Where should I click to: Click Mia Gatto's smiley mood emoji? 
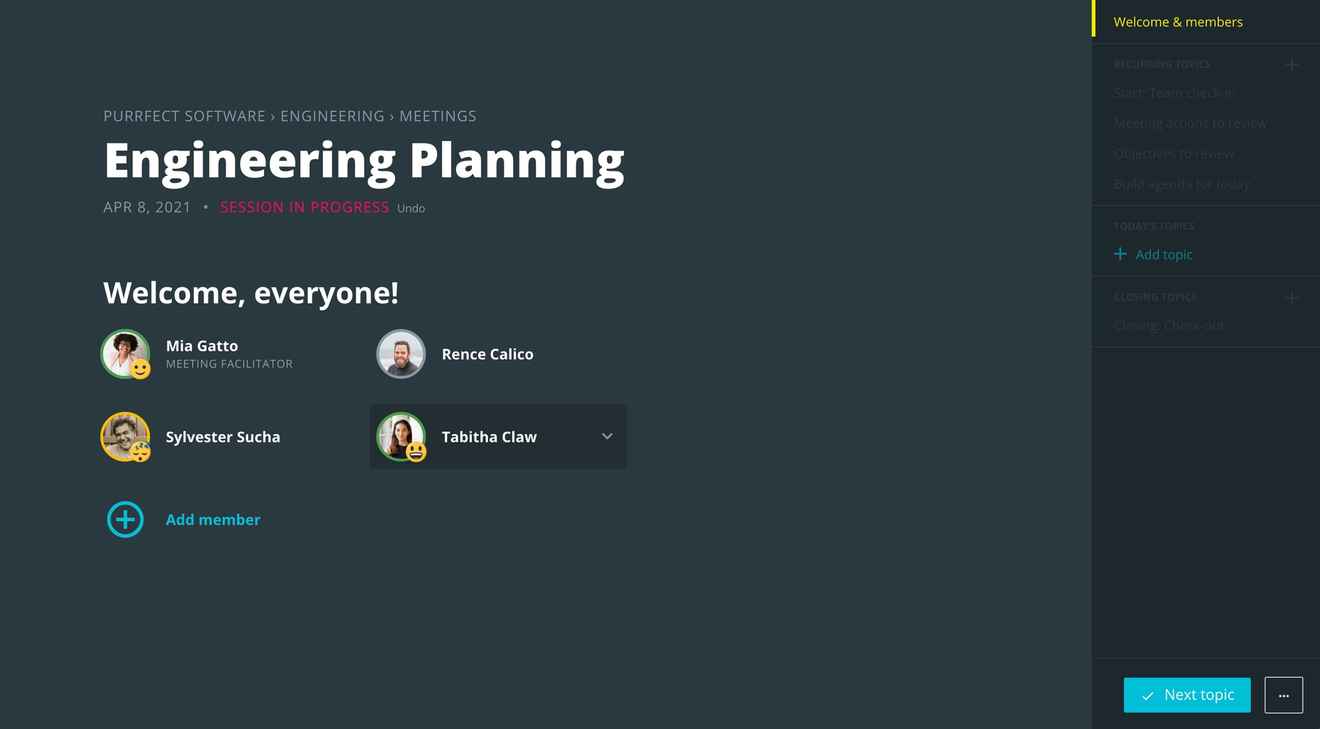click(141, 369)
